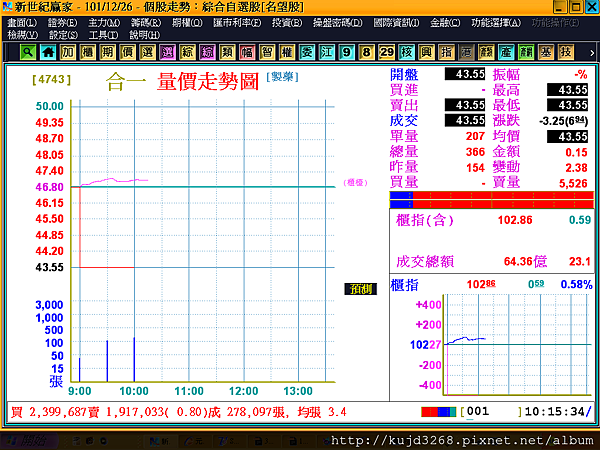Go to the home screen icon
Image resolution: width=600 pixels, height=450 pixels.
(48, 52)
